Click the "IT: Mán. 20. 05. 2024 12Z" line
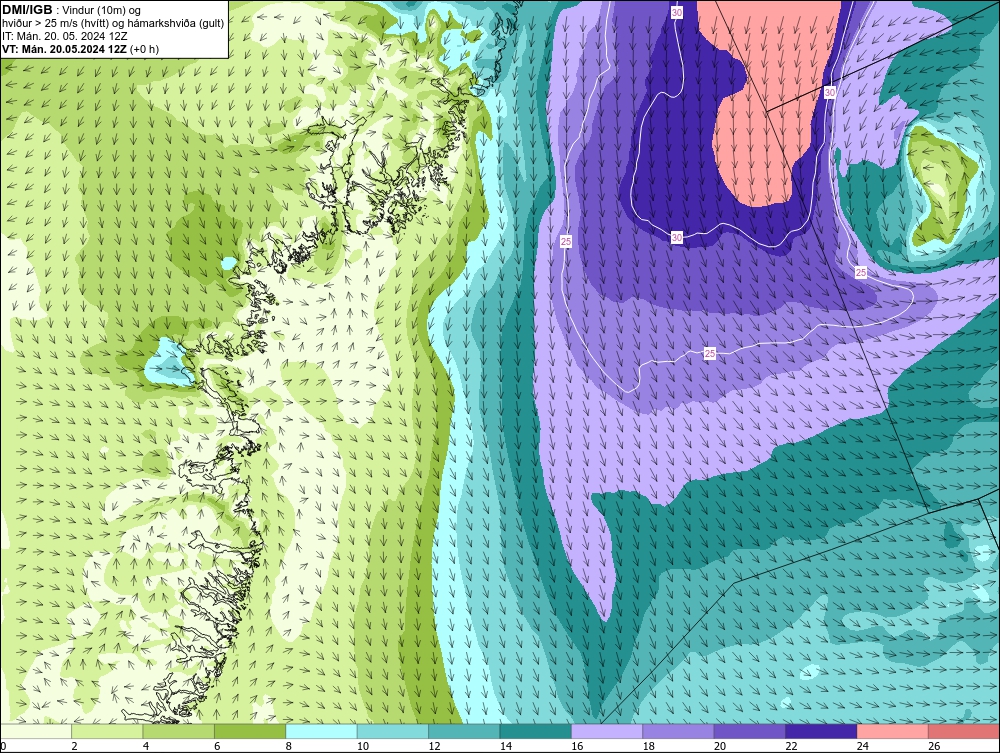The width and height of the screenshot is (1000, 753). (x=64, y=36)
